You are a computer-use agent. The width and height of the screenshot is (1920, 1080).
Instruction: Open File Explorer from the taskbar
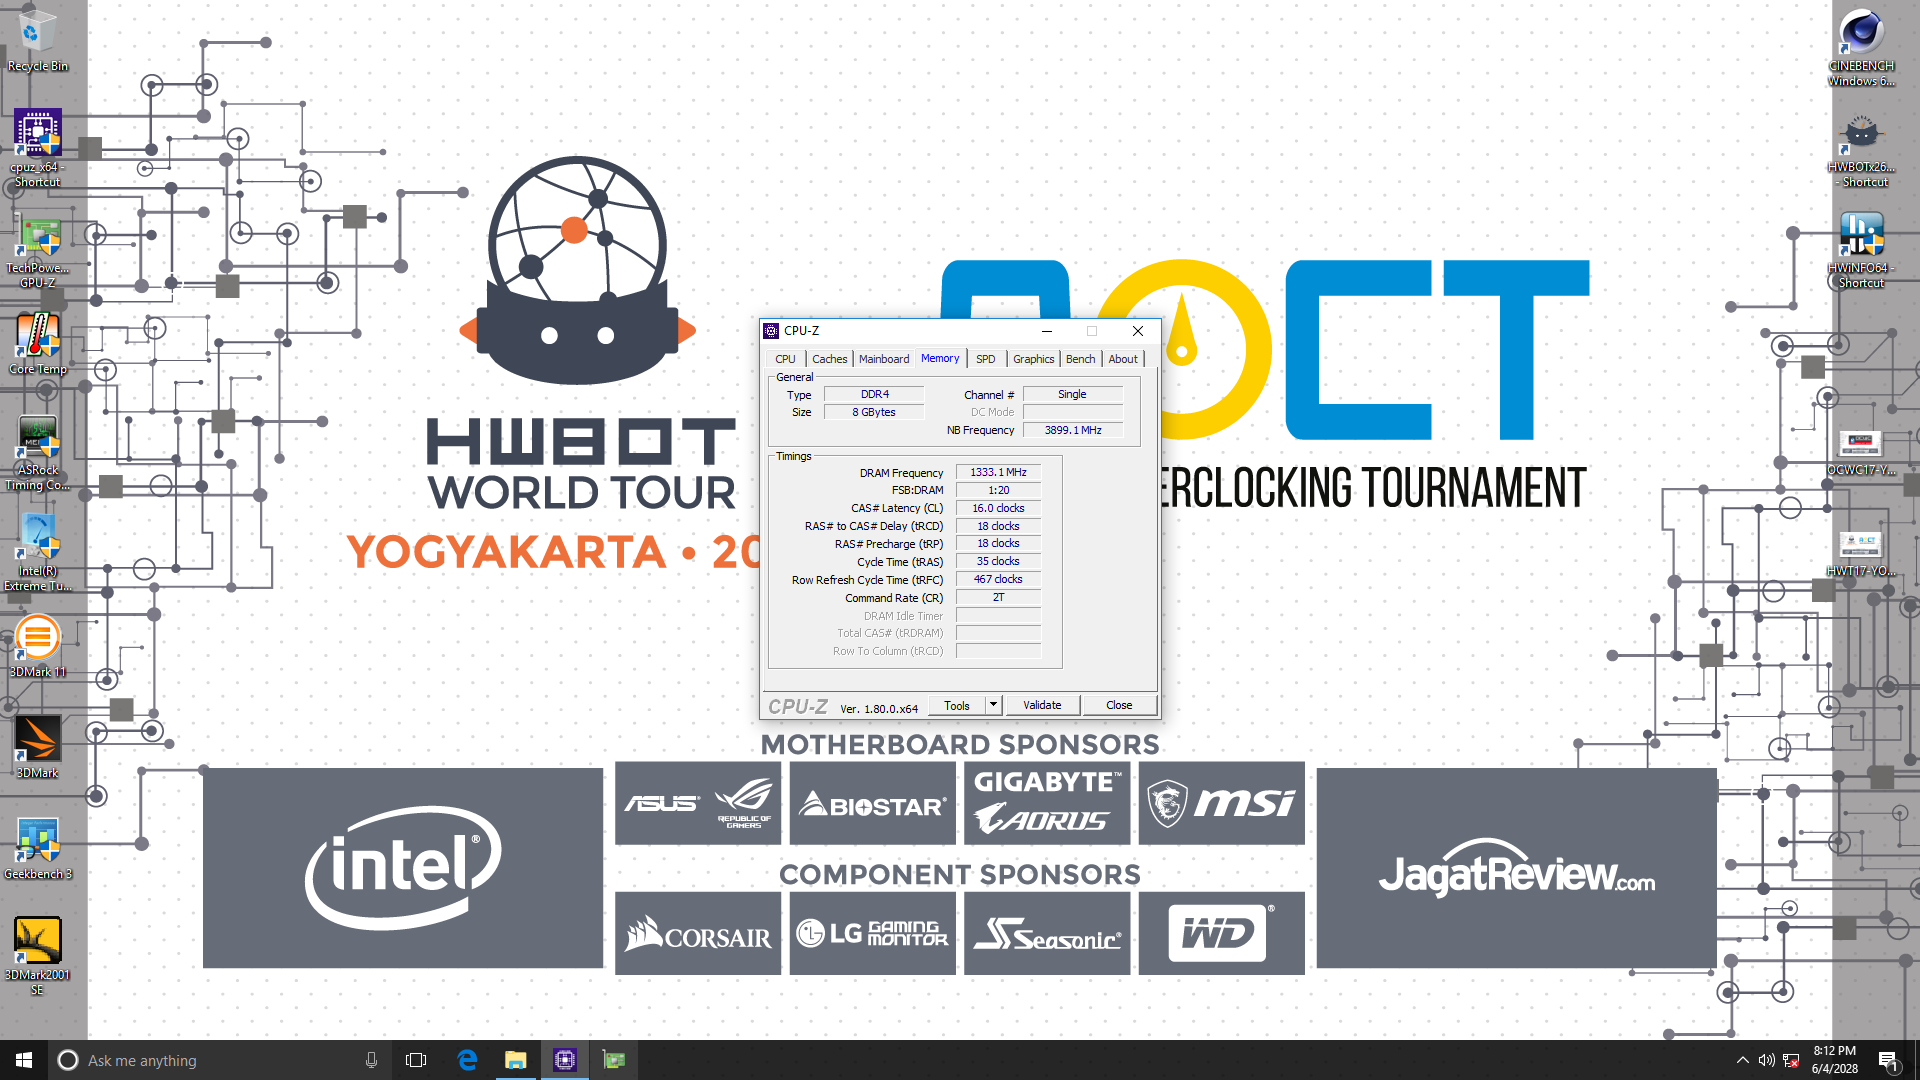tap(515, 1060)
